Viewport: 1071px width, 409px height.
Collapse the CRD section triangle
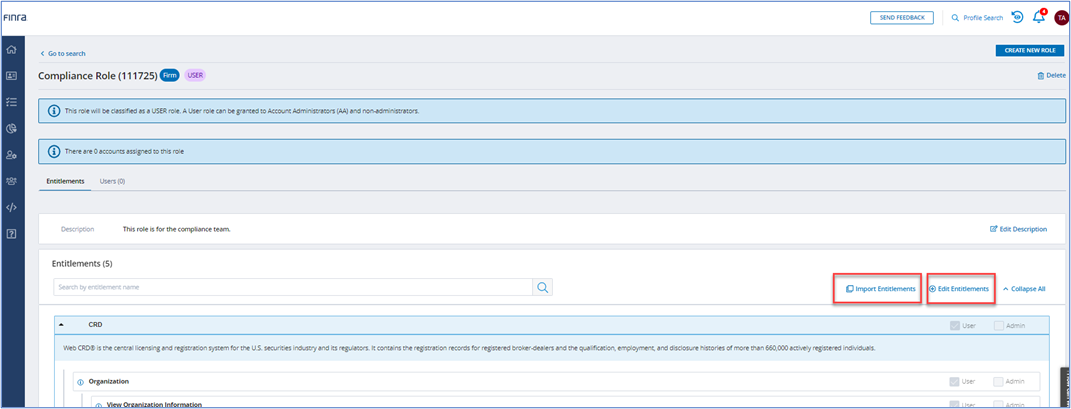pyautogui.click(x=61, y=325)
